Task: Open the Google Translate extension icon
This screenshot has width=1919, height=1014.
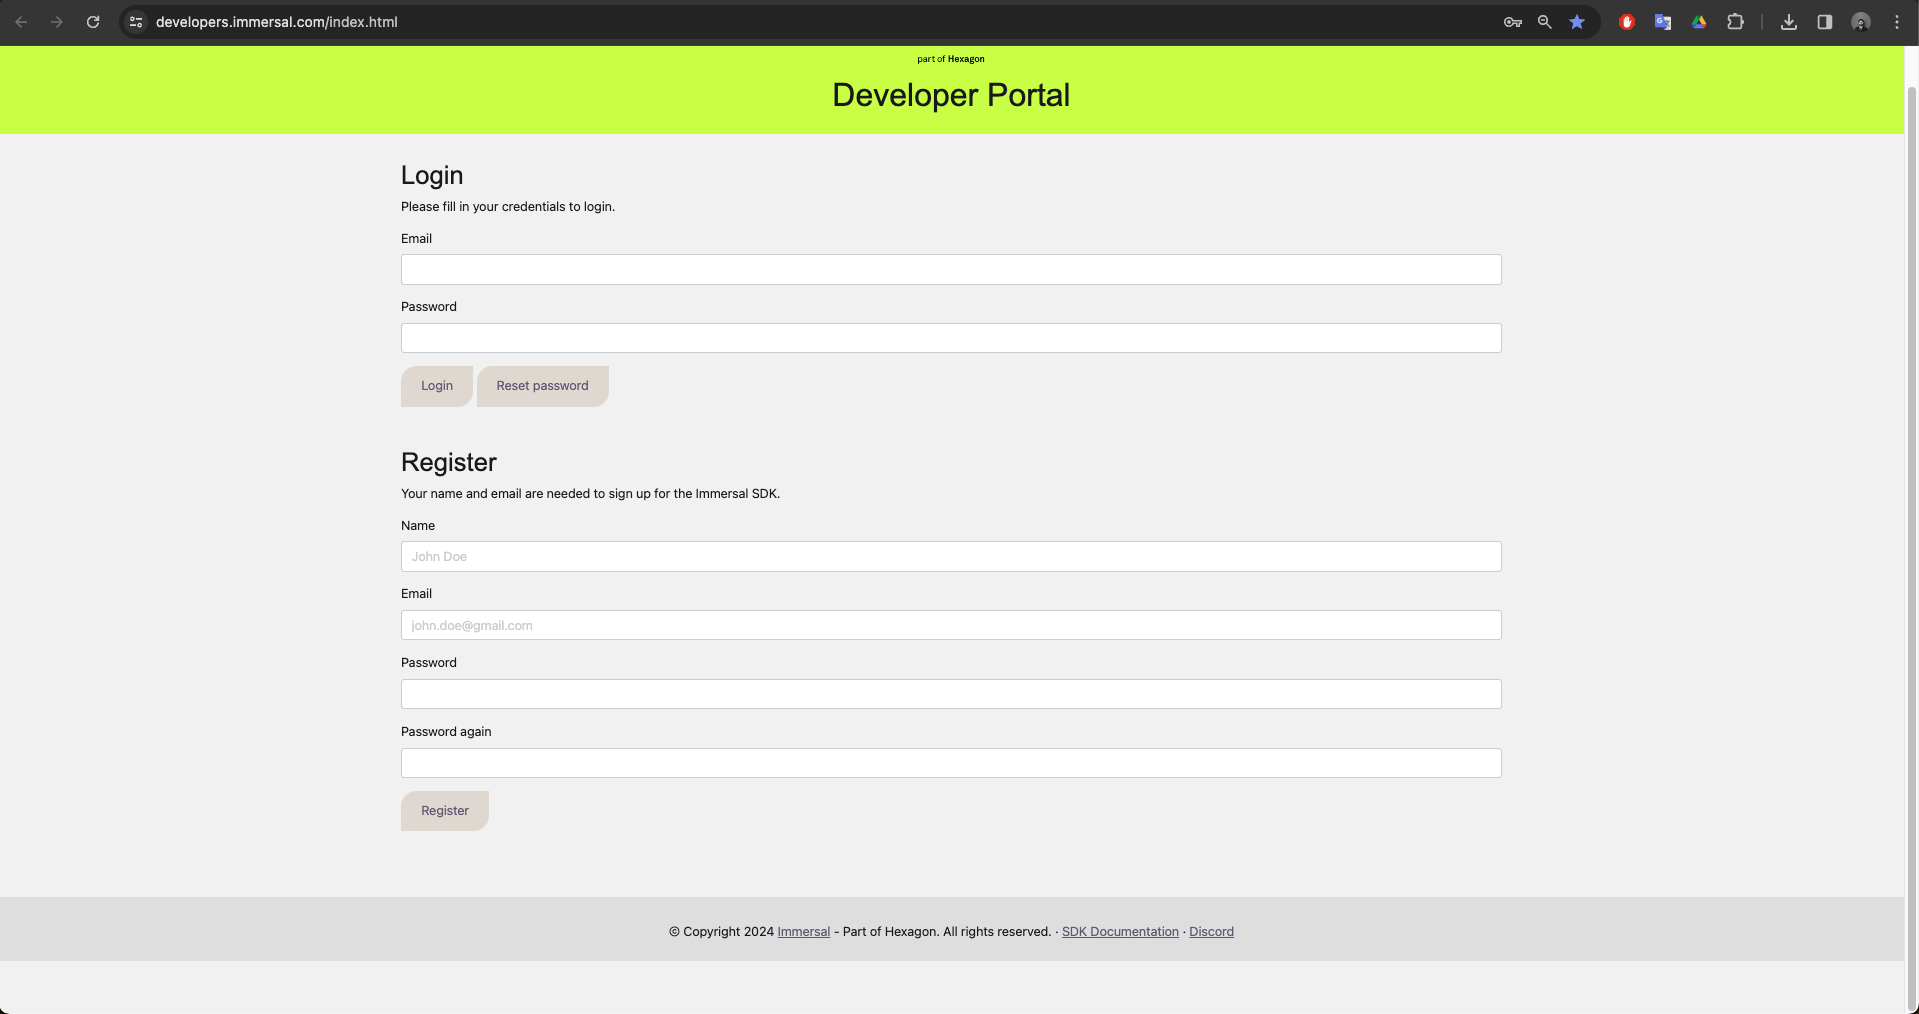Action: 1663,22
